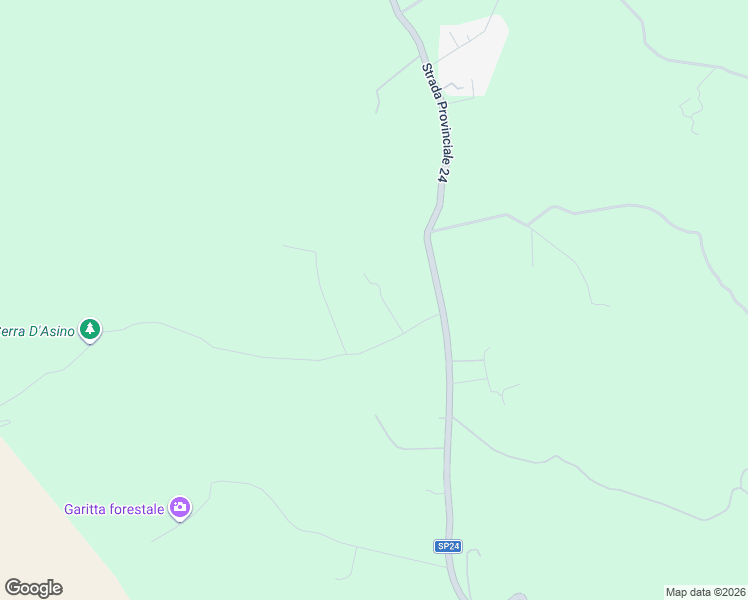Select the purple camera pin for Garitta forestale
The image size is (748, 600).
tap(180, 508)
